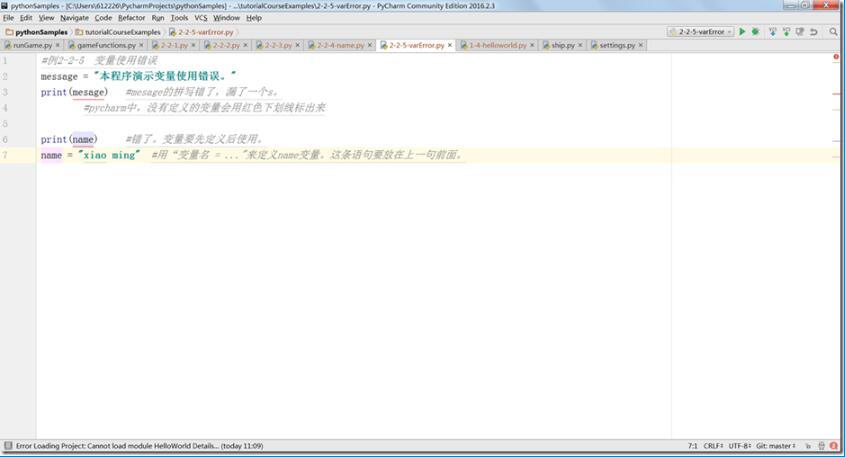Viewport: 845px width, 457px height.
Task: Open the Run menu
Action: (157, 18)
